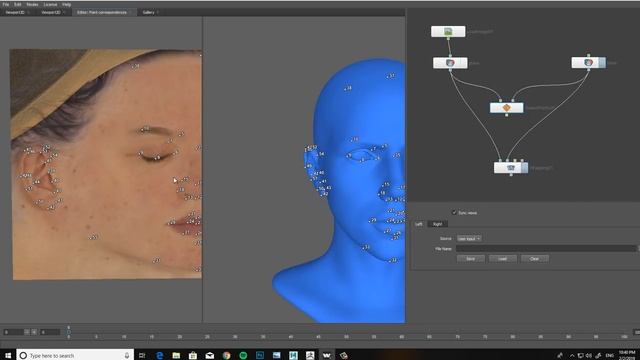
Task: Click the taskbar clock
Action: click(x=627, y=355)
